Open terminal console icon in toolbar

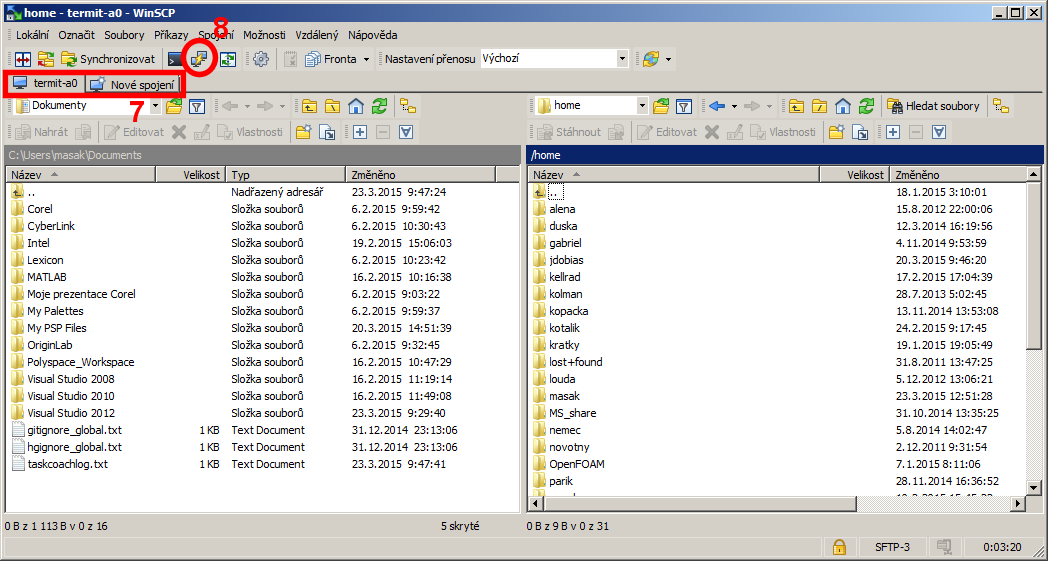(x=175, y=59)
